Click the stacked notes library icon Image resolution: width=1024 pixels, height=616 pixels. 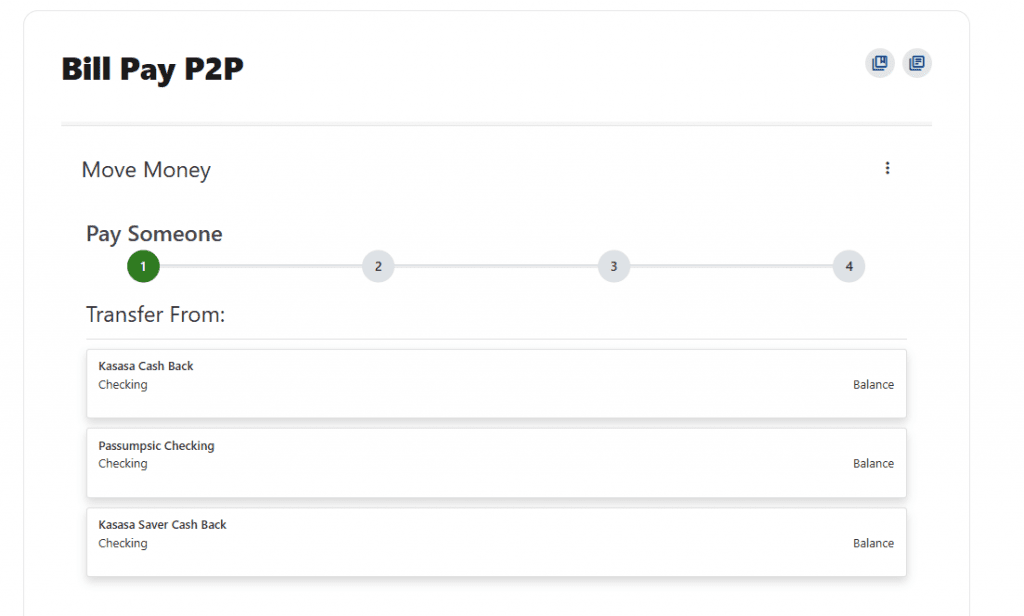coord(916,64)
